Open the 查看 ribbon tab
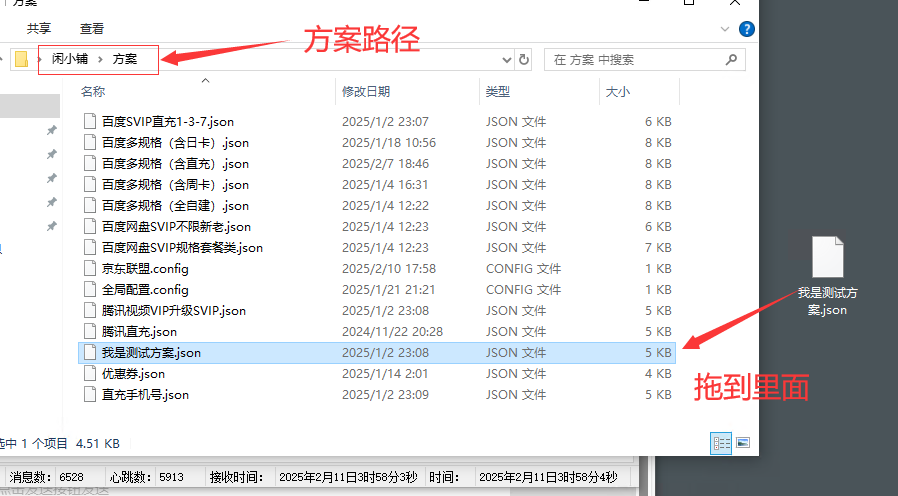Viewport: 898px width, 496px height. (x=92, y=28)
